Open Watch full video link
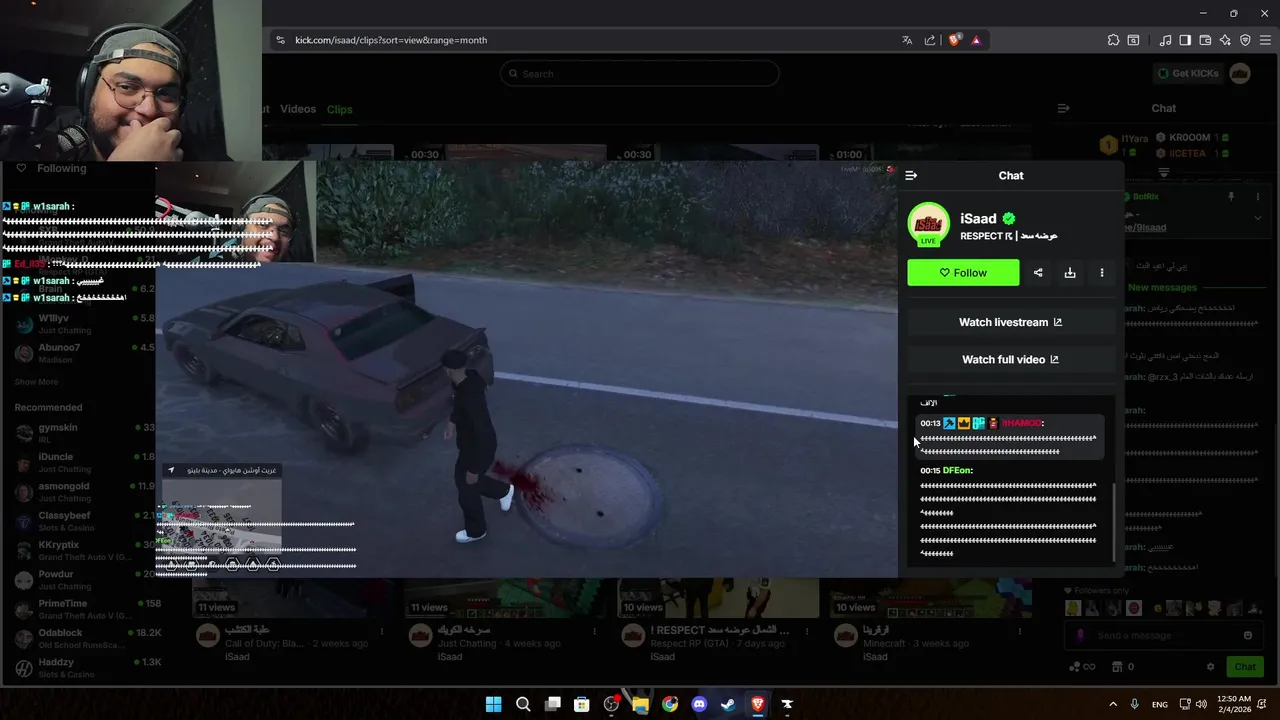This screenshot has height=720, width=1280. tap(1010, 359)
